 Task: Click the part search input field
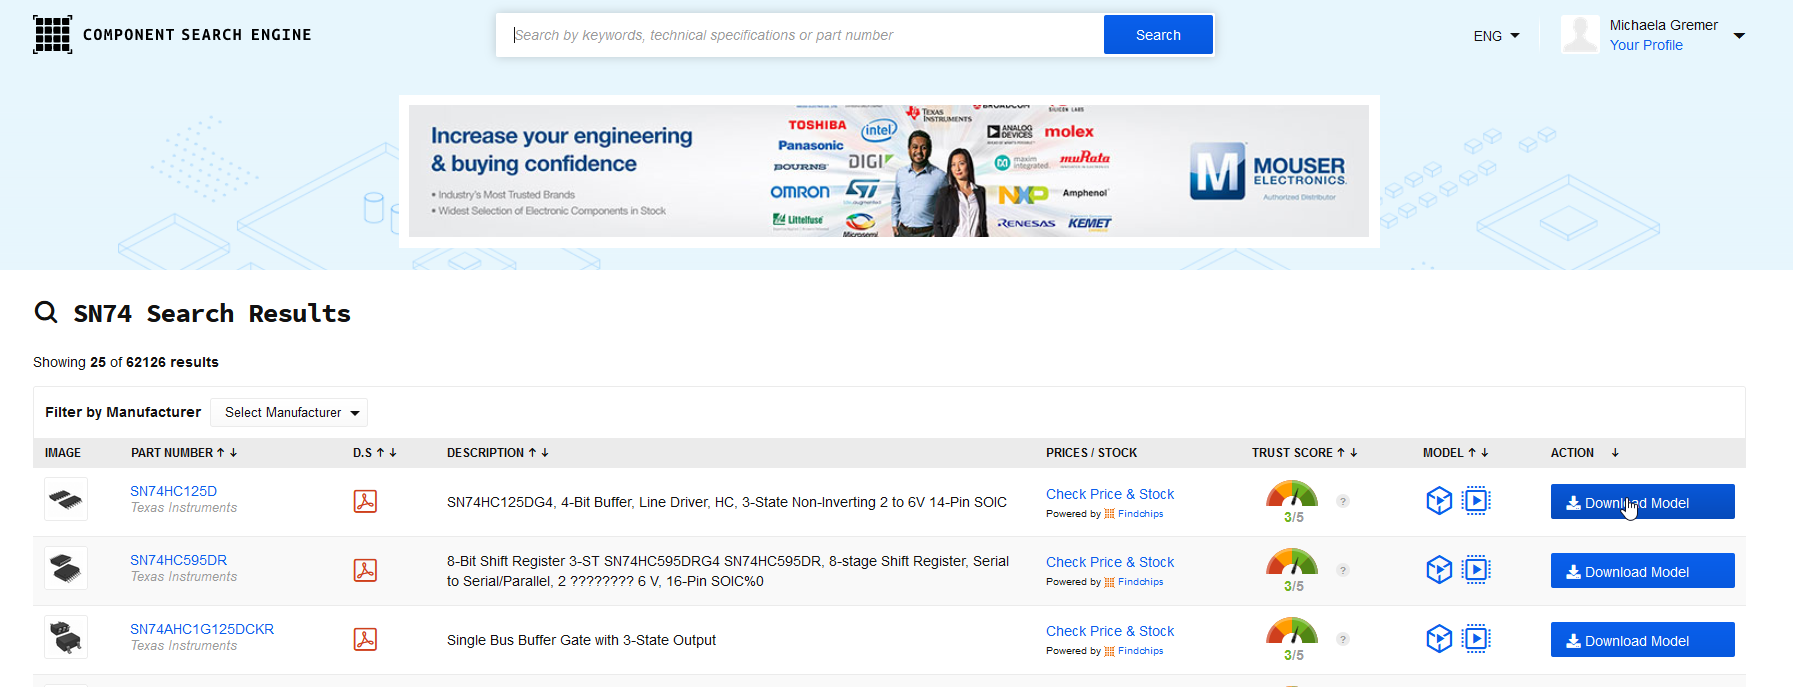[x=800, y=35]
